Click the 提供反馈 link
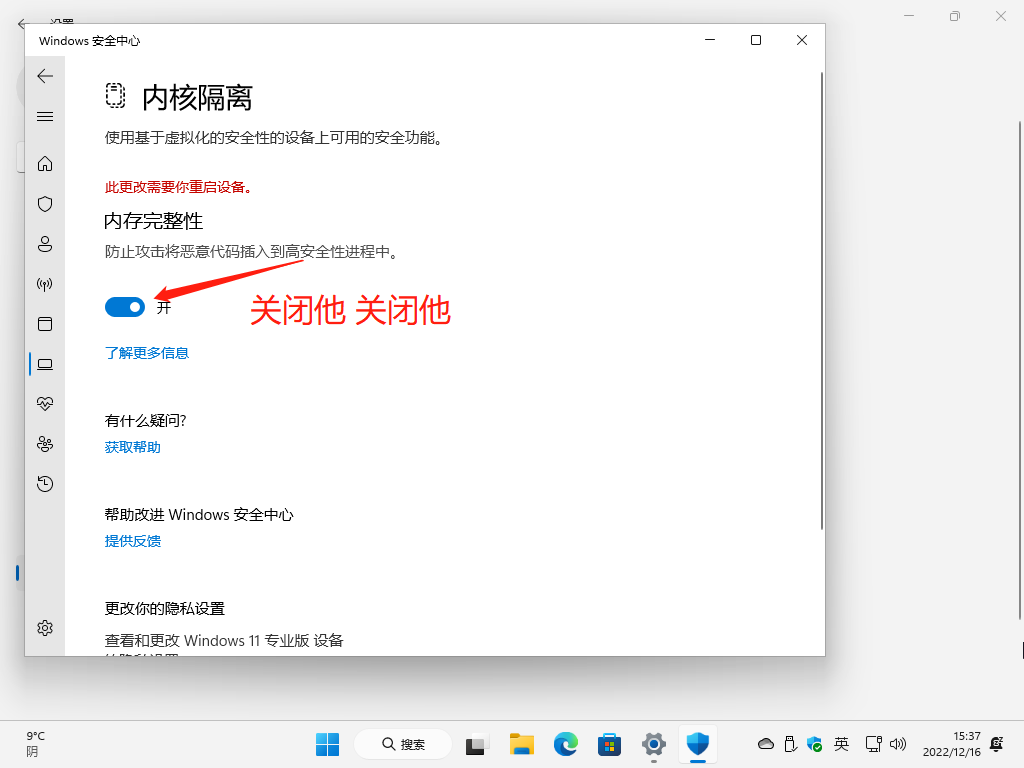This screenshot has width=1024, height=768. 132,541
